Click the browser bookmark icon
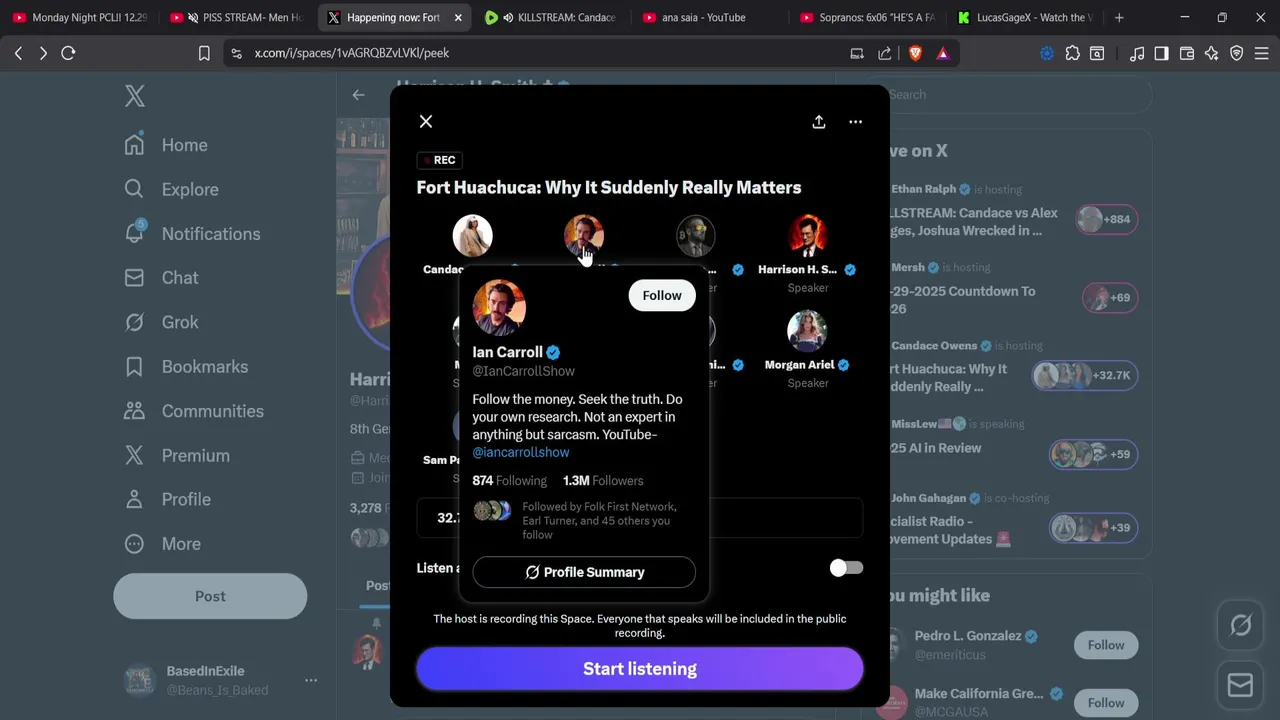This screenshot has width=1280, height=720. pyautogui.click(x=204, y=53)
